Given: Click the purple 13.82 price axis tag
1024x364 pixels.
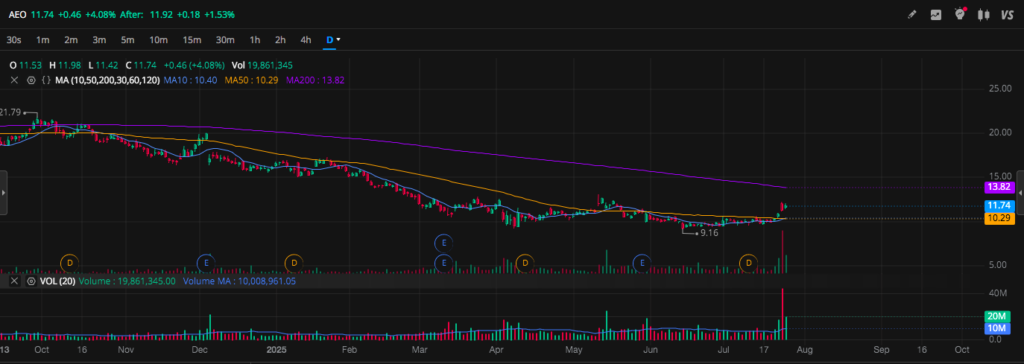Looking at the screenshot, I should tap(999, 188).
